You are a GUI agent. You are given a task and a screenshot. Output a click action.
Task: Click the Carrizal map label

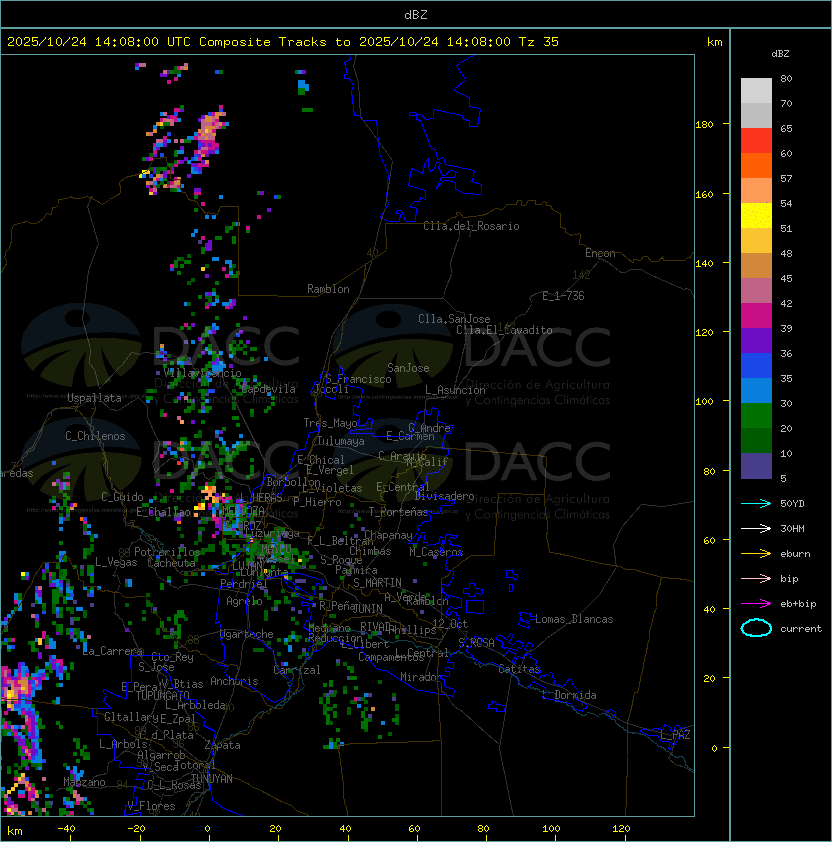point(296,670)
